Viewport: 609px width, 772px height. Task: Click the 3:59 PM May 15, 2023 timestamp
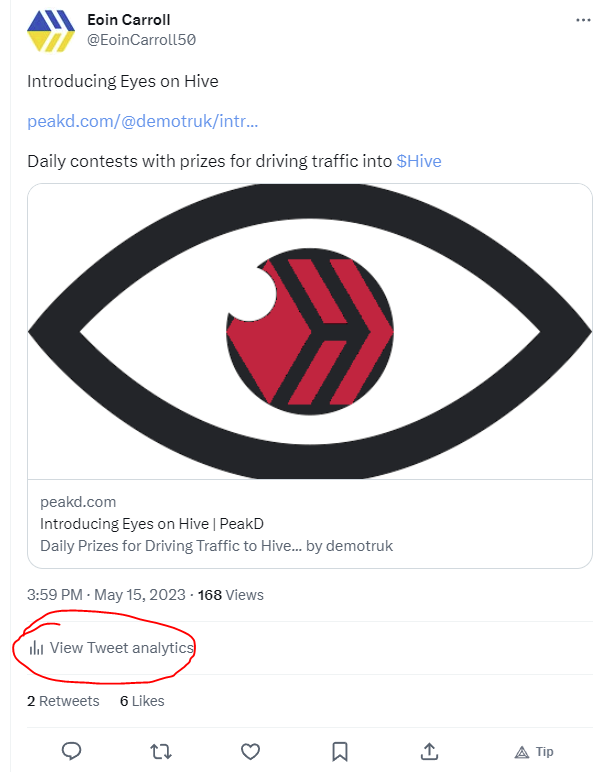click(106, 594)
